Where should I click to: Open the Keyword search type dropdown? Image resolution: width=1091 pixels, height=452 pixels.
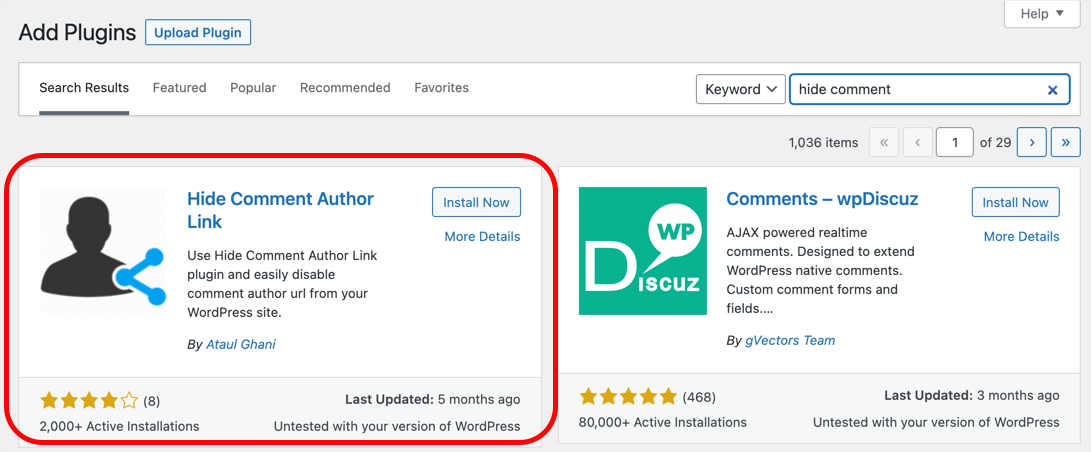tap(741, 89)
